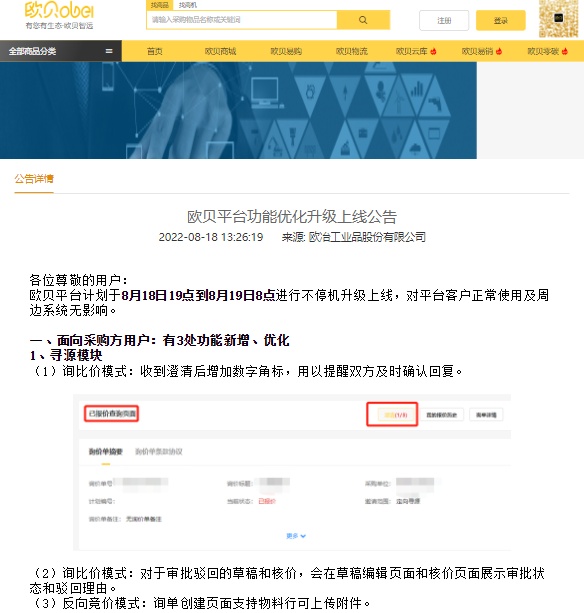Click the greeting line 各位尊敬的用户
Image resolution: width=584 pixels, height=613 pixels.
[x=78, y=280]
